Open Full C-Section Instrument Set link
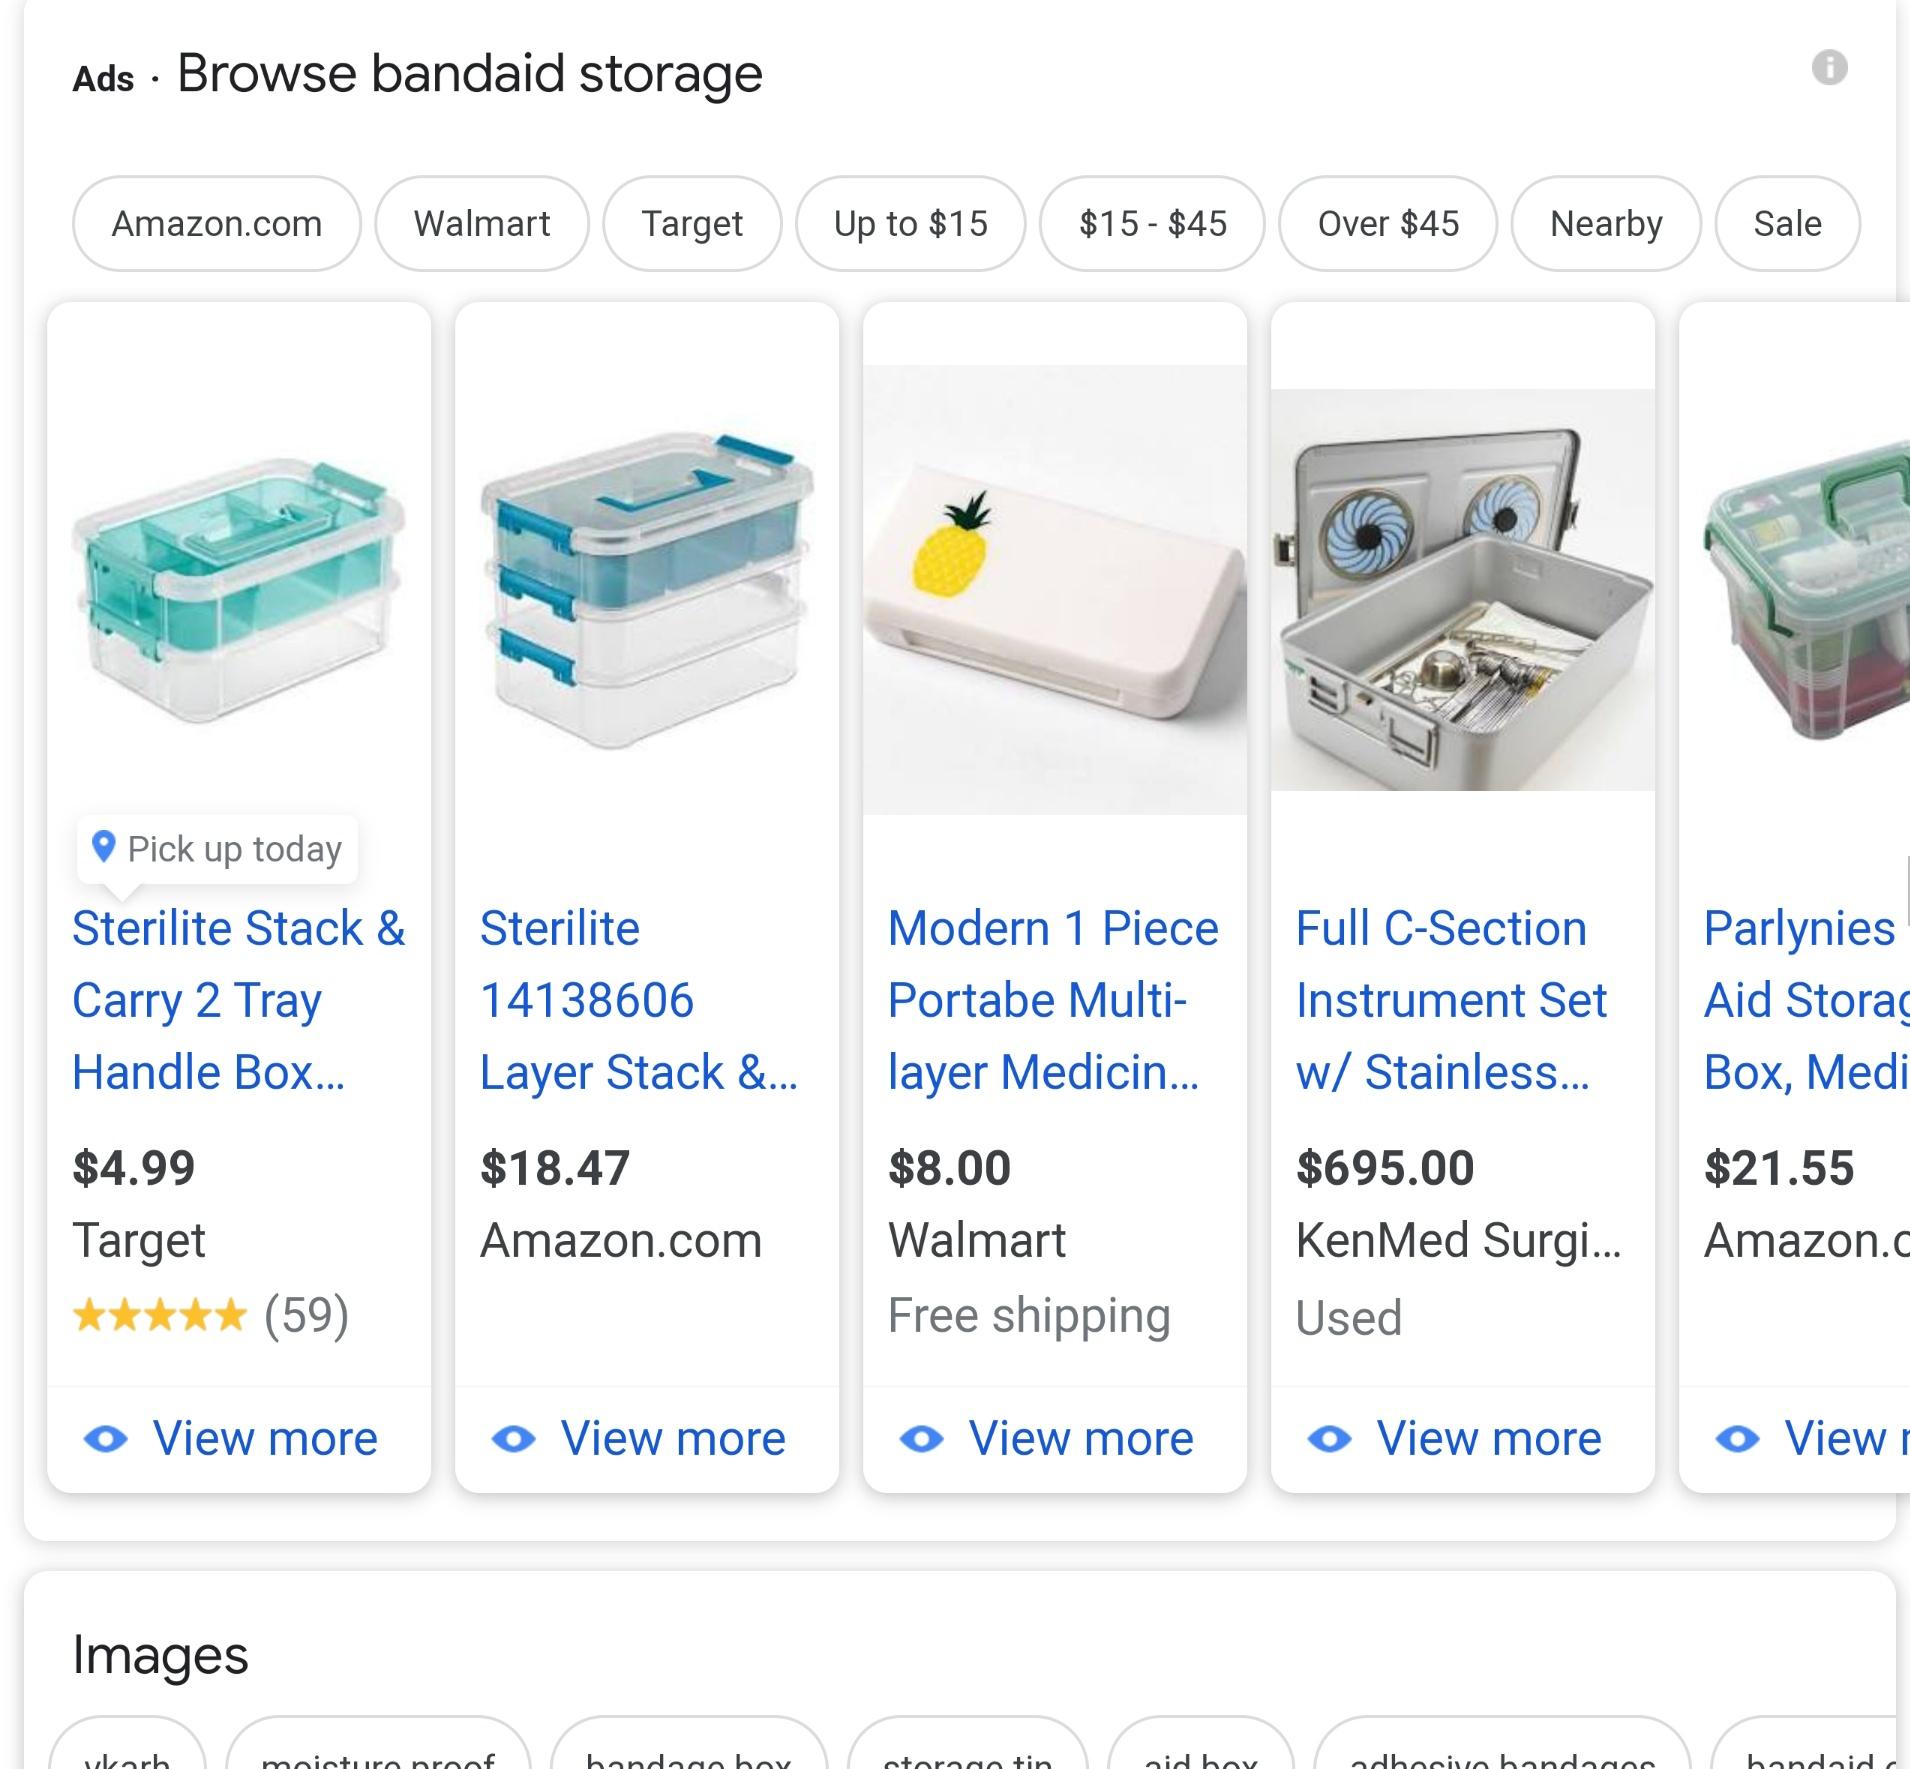 (x=1450, y=999)
